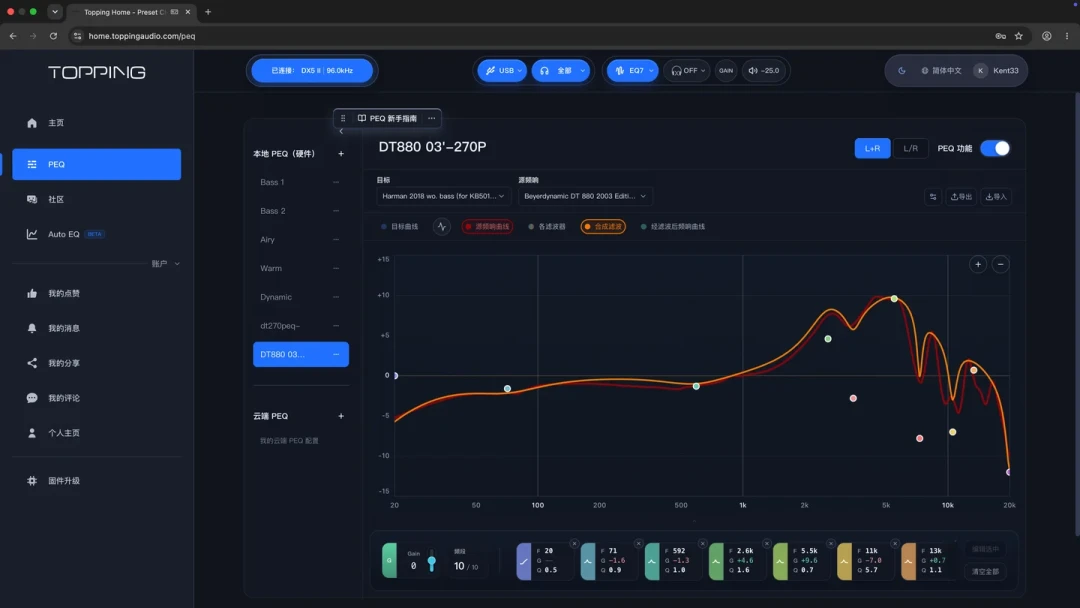Viewport: 1080px width, 608px height.
Task: Open options menu for Warm preset
Action: click(336, 268)
